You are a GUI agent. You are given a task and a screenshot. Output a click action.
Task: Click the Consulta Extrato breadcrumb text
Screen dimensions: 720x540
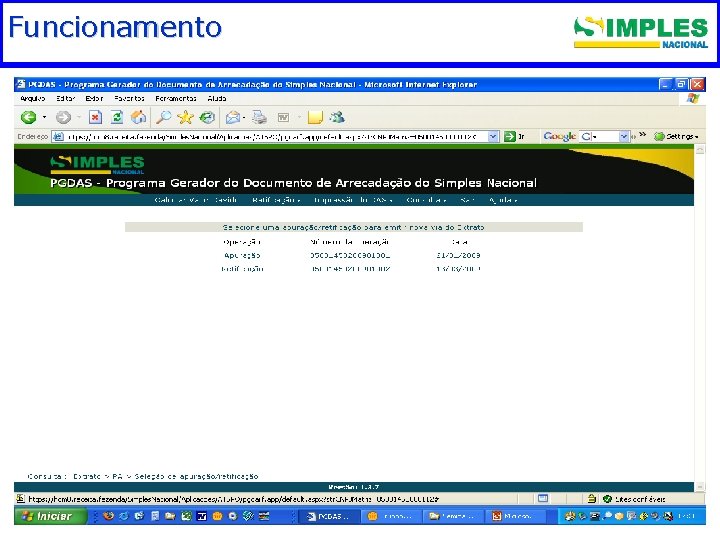tap(143, 476)
